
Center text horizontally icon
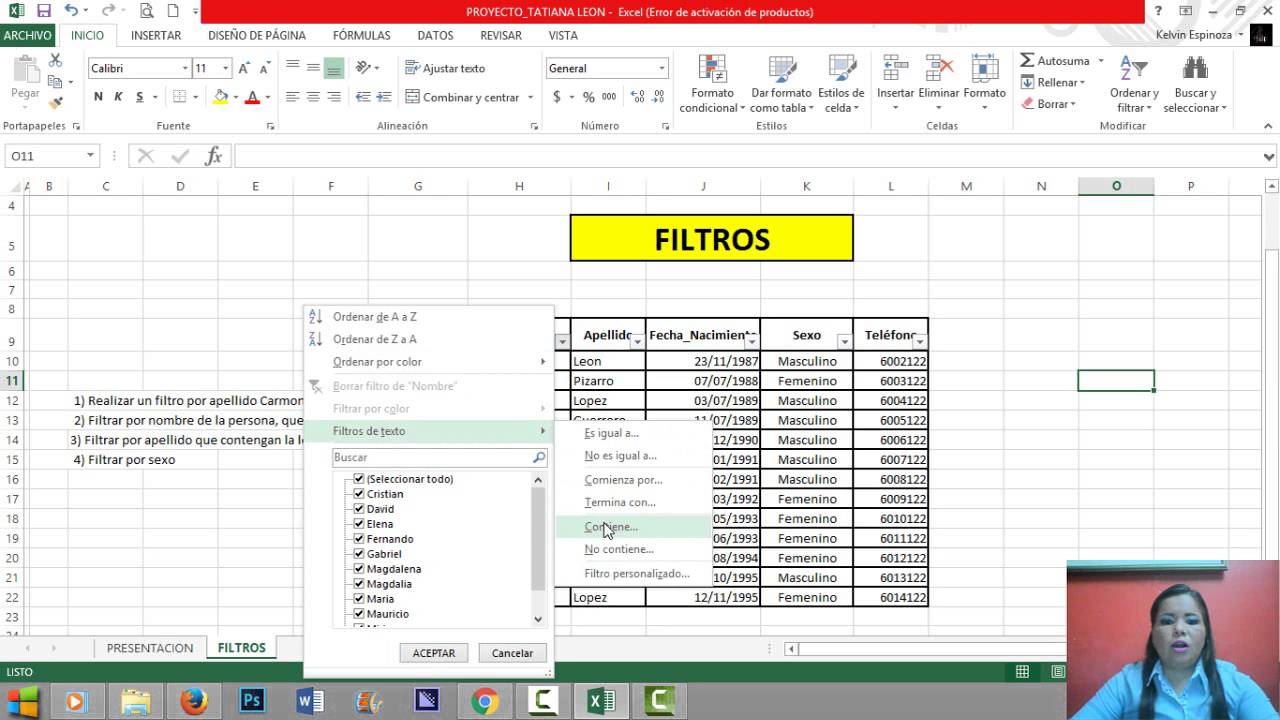313,97
